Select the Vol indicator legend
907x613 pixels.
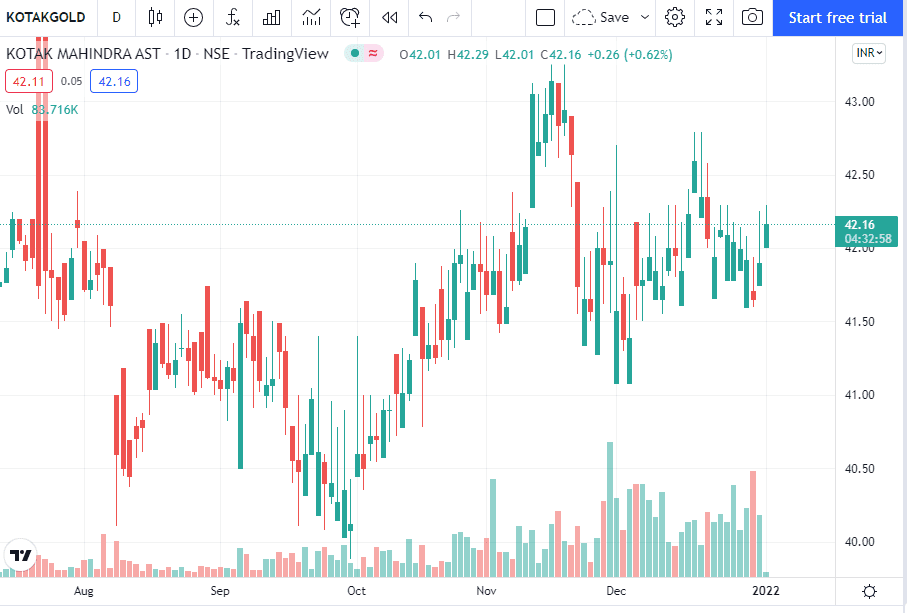[x=14, y=110]
